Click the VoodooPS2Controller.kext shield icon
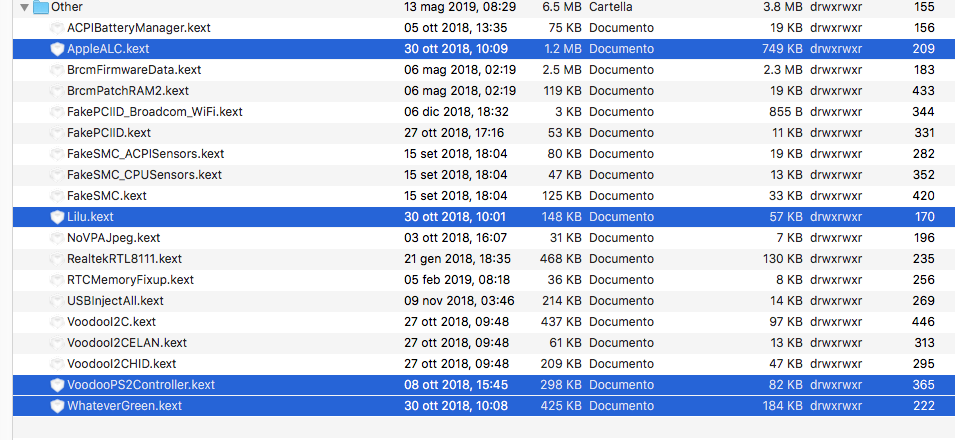Image resolution: width=955 pixels, height=440 pixels. click(x=57, y=385)
